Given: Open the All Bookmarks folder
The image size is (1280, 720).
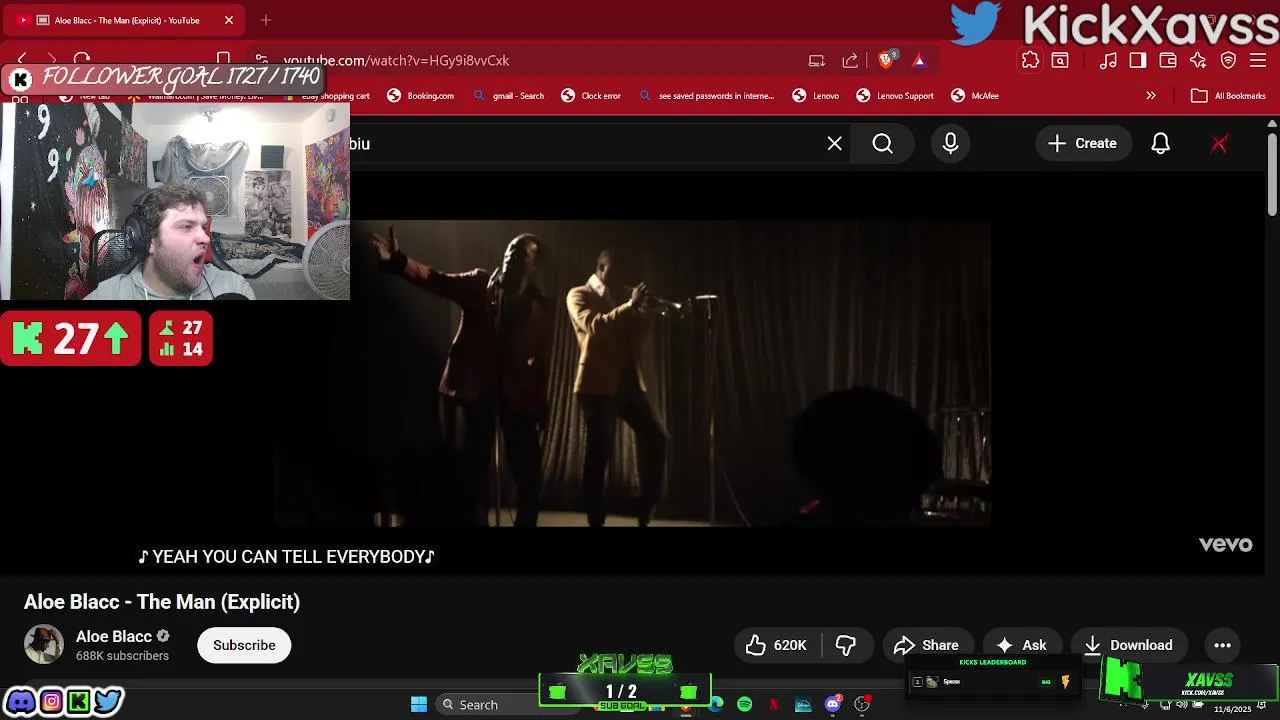Looking at the screenshot, I should (x=1228, y=96).
